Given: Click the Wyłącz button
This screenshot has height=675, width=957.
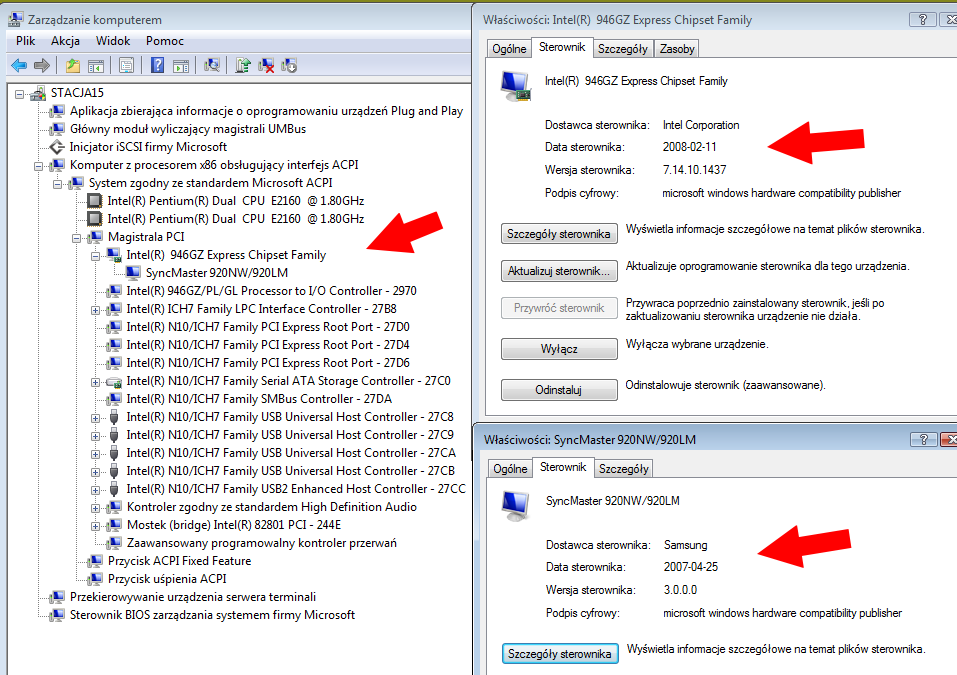Looking at the screenshot, I should [x=558, y=349].
